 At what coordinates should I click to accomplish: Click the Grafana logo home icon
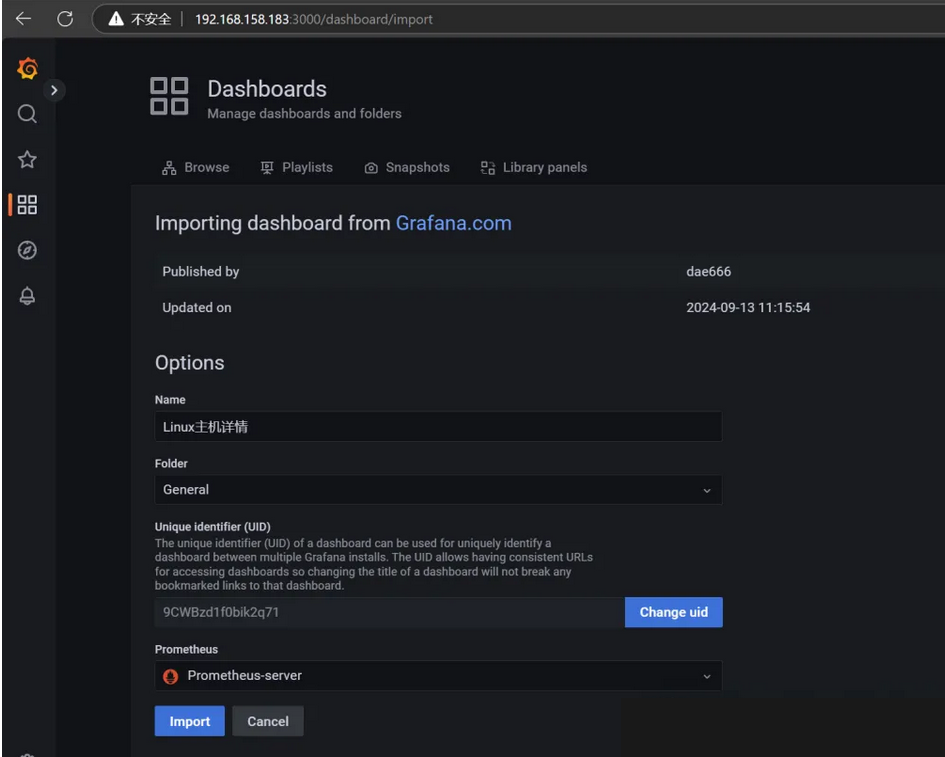[28, 68]
